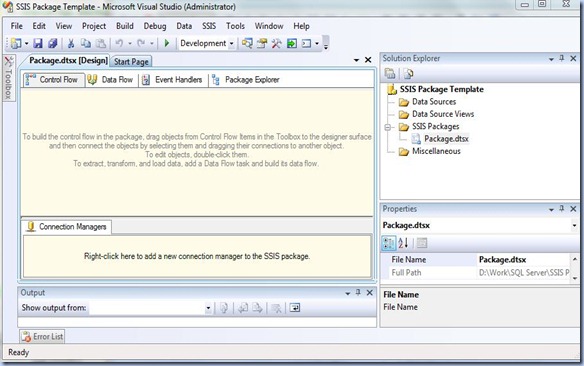Open the Error List tab
The image size is (584, 366).
tap(42, 337)
